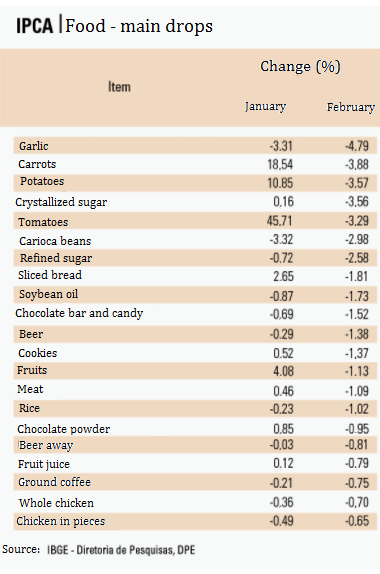This screenshot has width=380, height=574.
Task: Select the Carrots January value 18.54
Action: pyautogui.click(x=280, y=164)
